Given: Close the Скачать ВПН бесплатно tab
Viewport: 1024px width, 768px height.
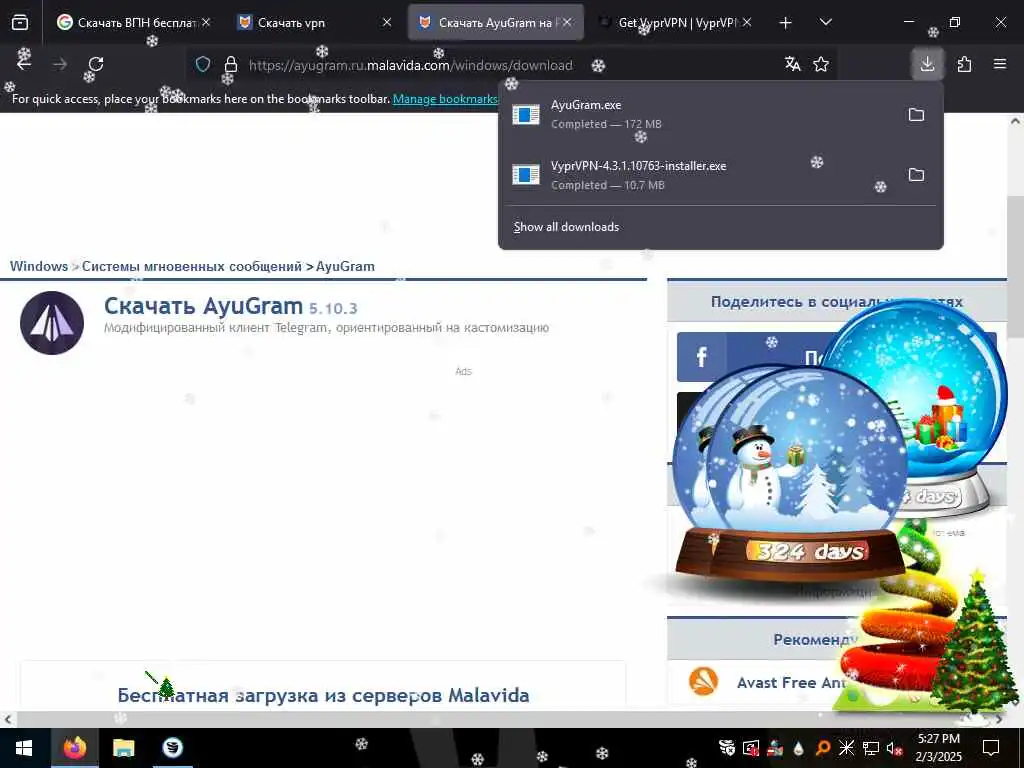Looking at the screenshot, I should [206, 22].
